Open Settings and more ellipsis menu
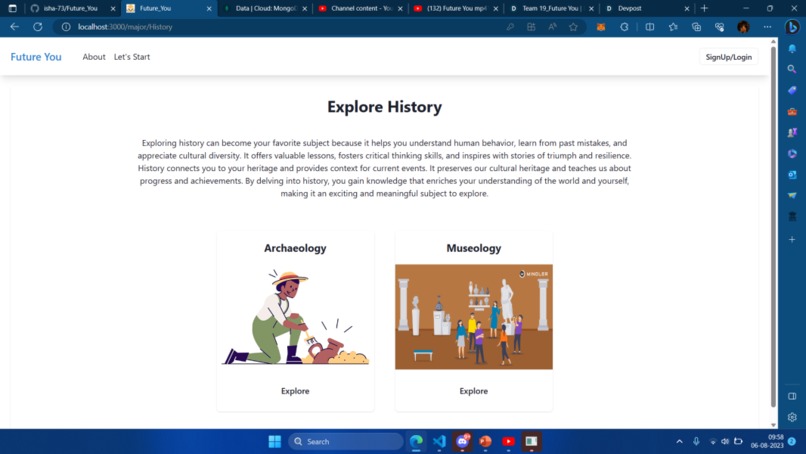The image size is (806, 454). [x=767, y=27]
